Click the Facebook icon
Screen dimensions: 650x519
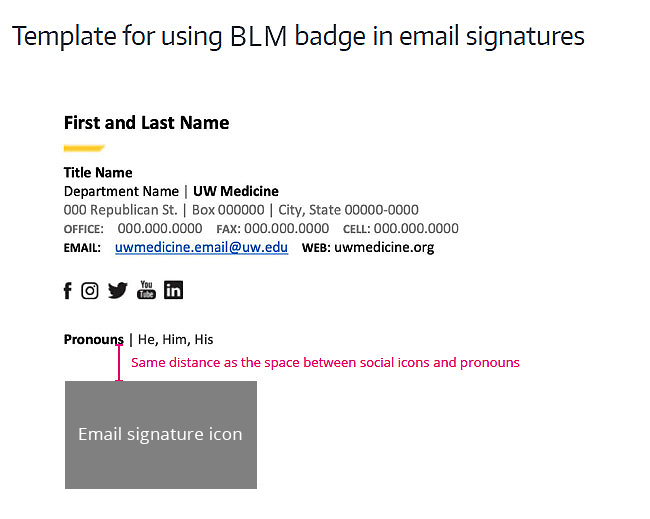pyautogui.click(x=68, y=291)
